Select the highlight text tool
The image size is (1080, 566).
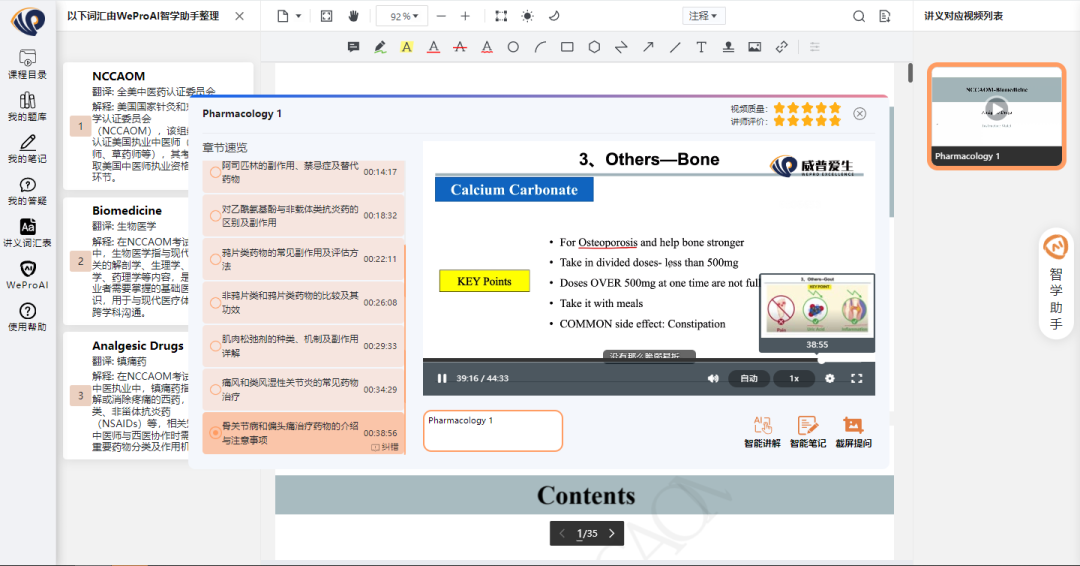(x=407, y=47)
